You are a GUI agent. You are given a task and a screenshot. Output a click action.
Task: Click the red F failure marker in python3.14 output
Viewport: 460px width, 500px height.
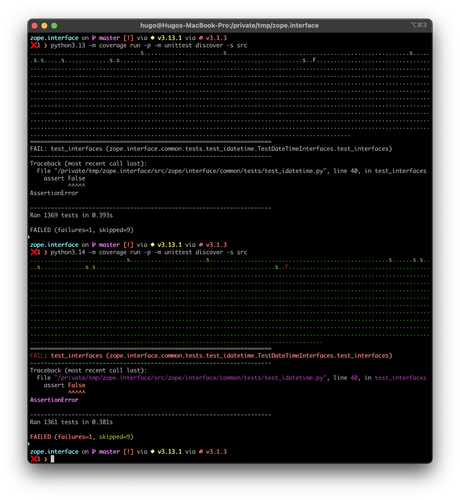tap(286, 267)
